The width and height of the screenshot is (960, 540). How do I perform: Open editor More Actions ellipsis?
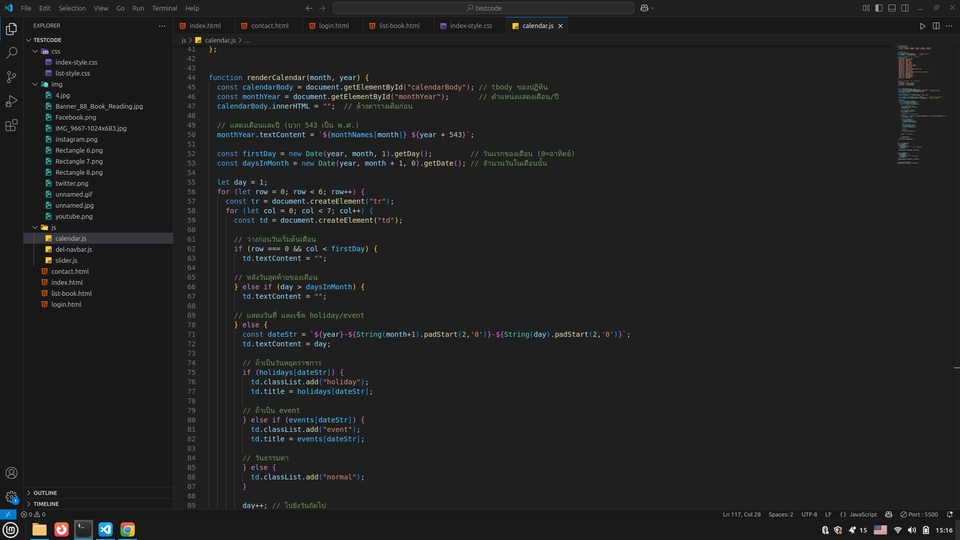tap(949, 26)
